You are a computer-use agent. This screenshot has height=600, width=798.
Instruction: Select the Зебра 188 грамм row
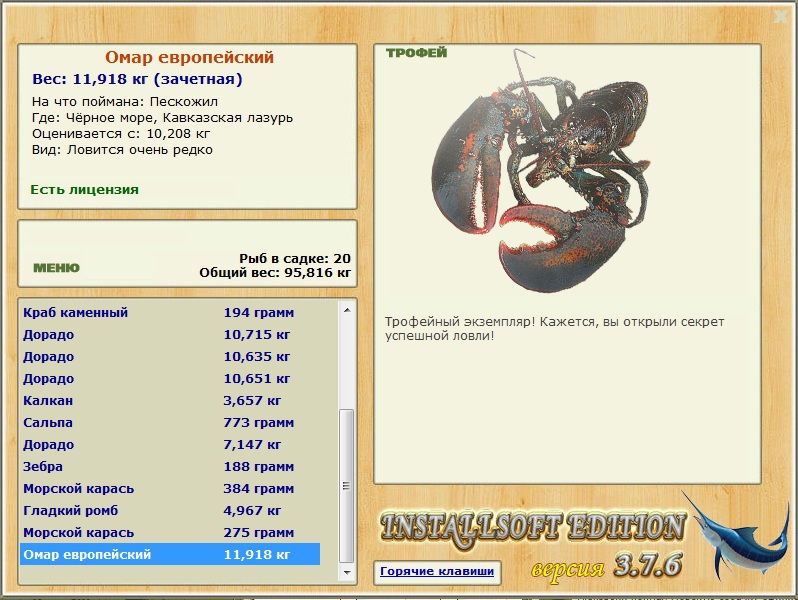[x=170, y=466]
